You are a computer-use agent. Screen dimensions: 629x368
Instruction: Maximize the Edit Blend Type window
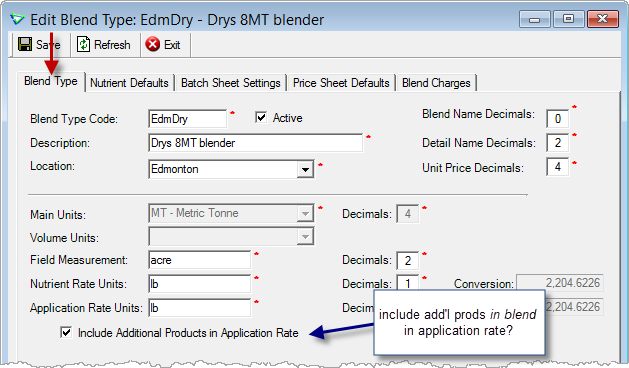[x=568, y=19]
